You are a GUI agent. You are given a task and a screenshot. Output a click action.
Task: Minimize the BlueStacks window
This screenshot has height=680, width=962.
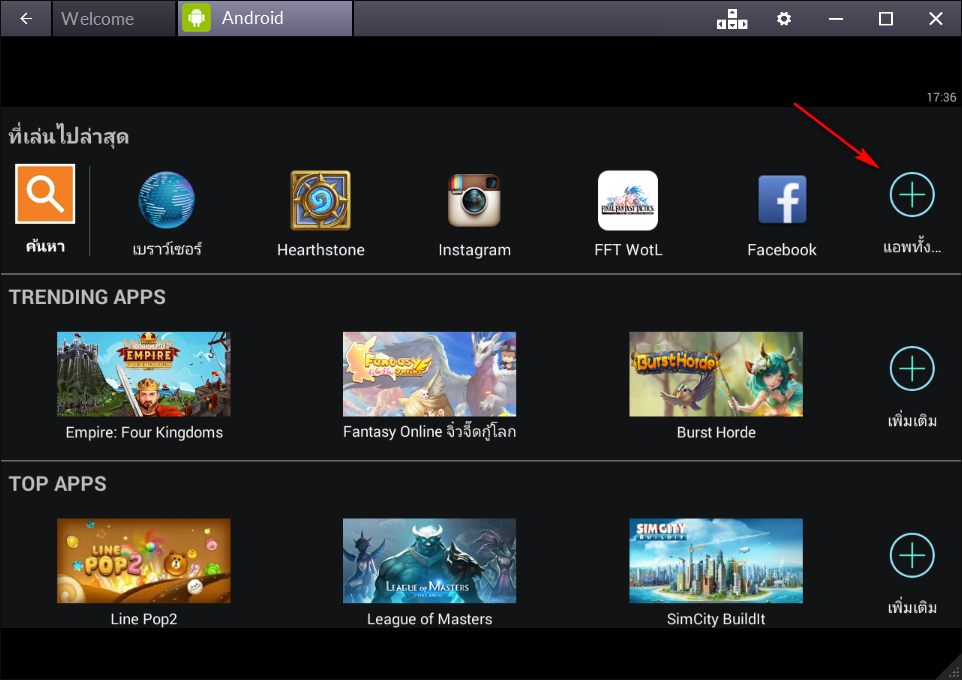tap(836, 19)
